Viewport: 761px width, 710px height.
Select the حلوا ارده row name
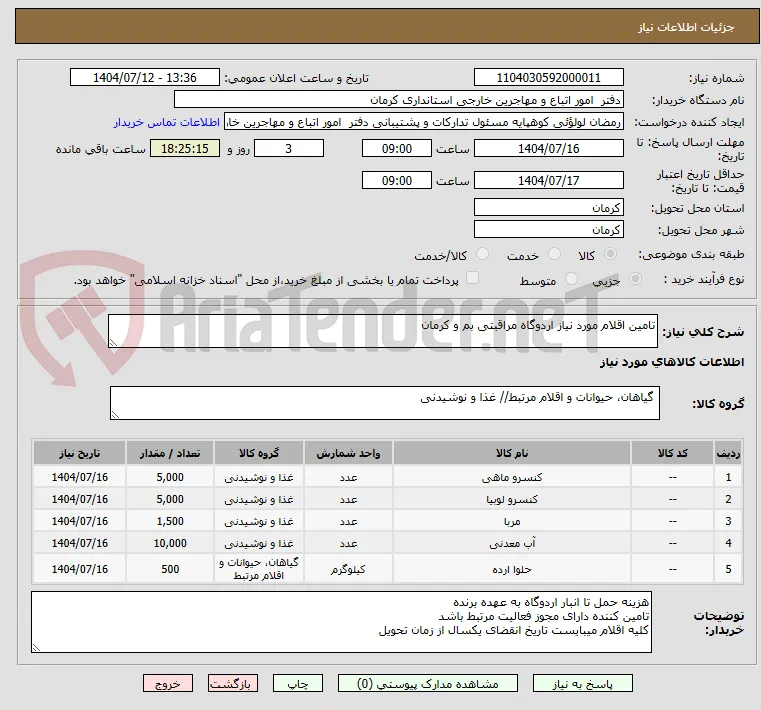click(512, 569)
